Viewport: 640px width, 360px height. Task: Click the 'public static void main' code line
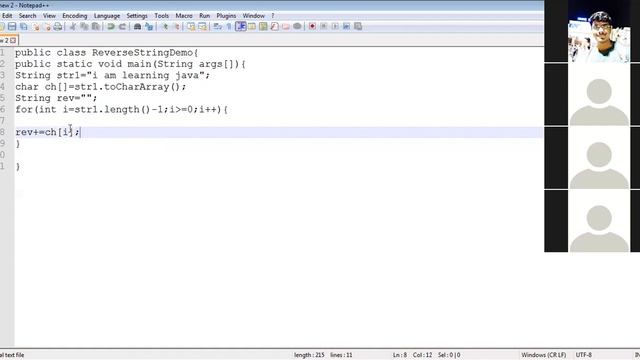click(130, 64)
